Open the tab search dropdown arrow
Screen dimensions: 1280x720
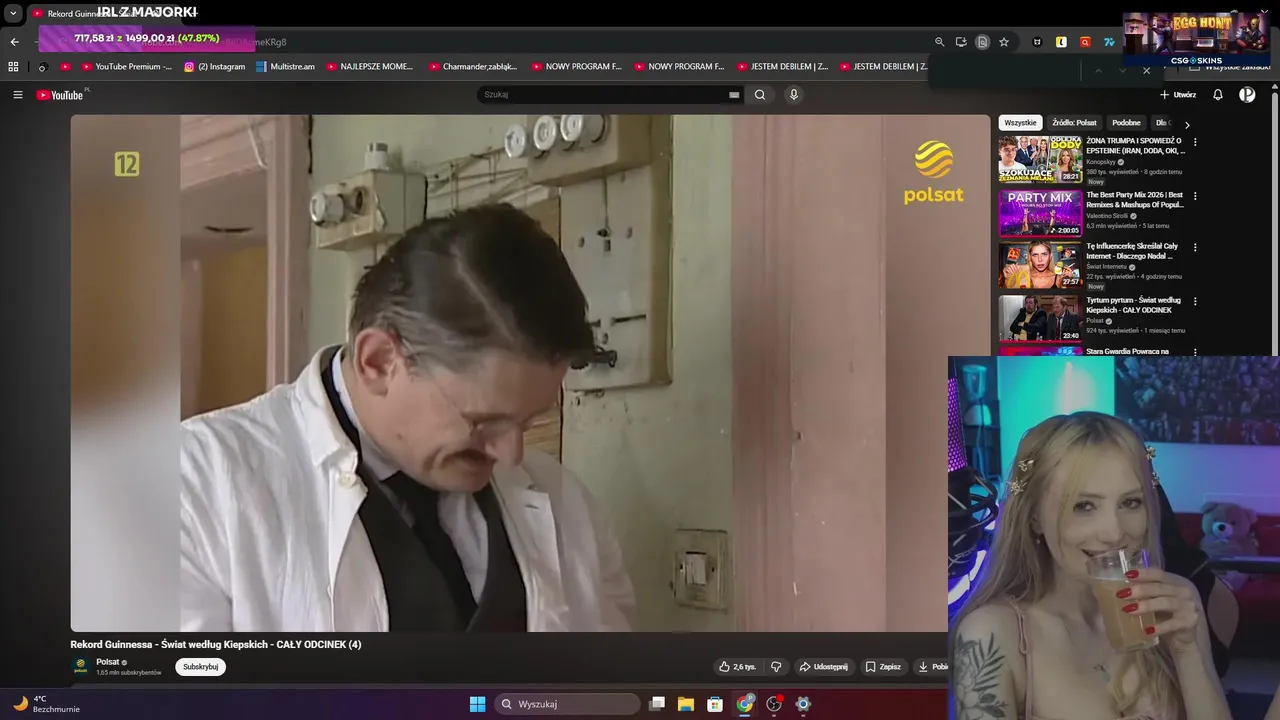[x=13, y=14]
